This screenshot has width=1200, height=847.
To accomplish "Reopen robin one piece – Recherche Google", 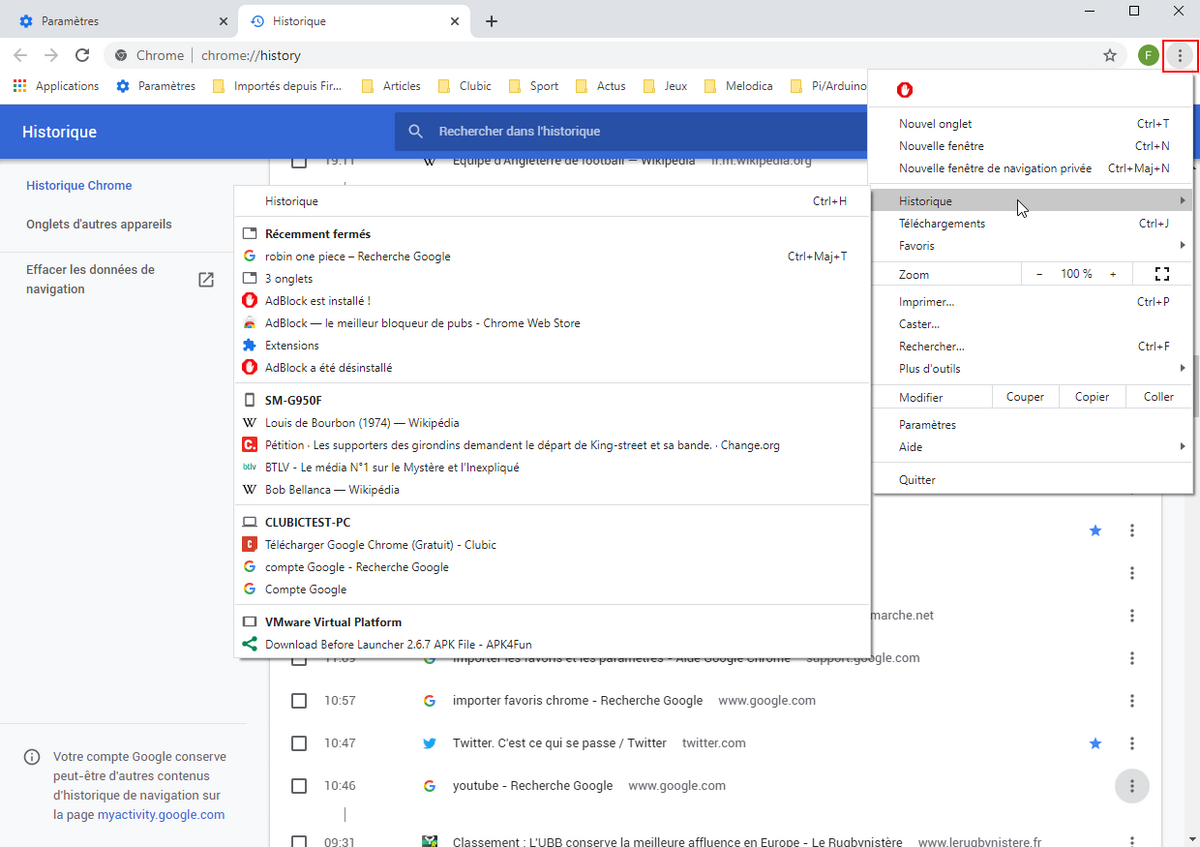I will 552,256.
